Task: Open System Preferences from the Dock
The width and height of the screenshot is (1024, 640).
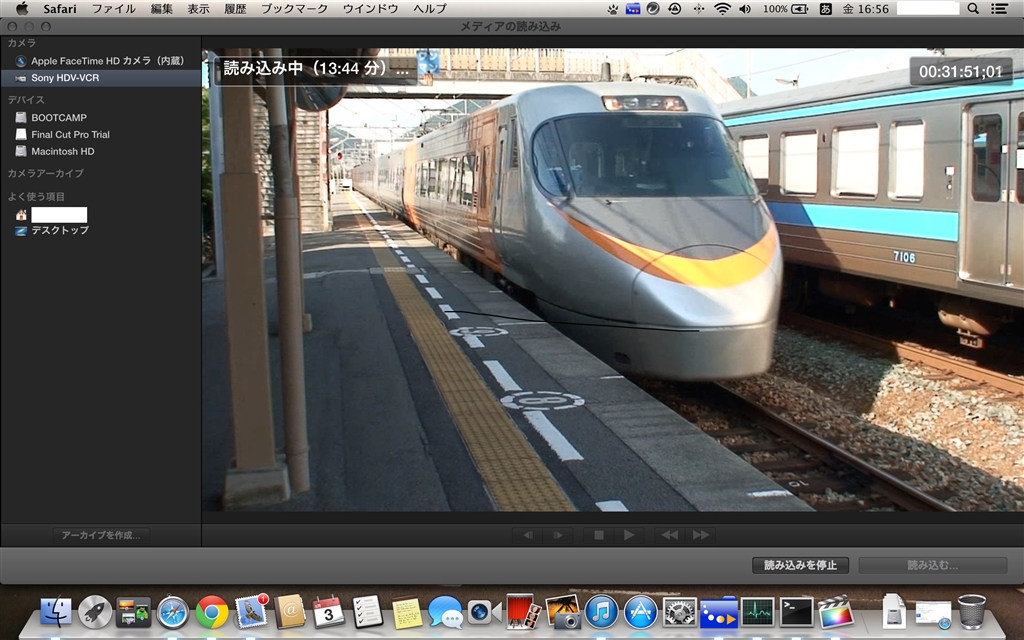Action: click(x=679, y=613)
